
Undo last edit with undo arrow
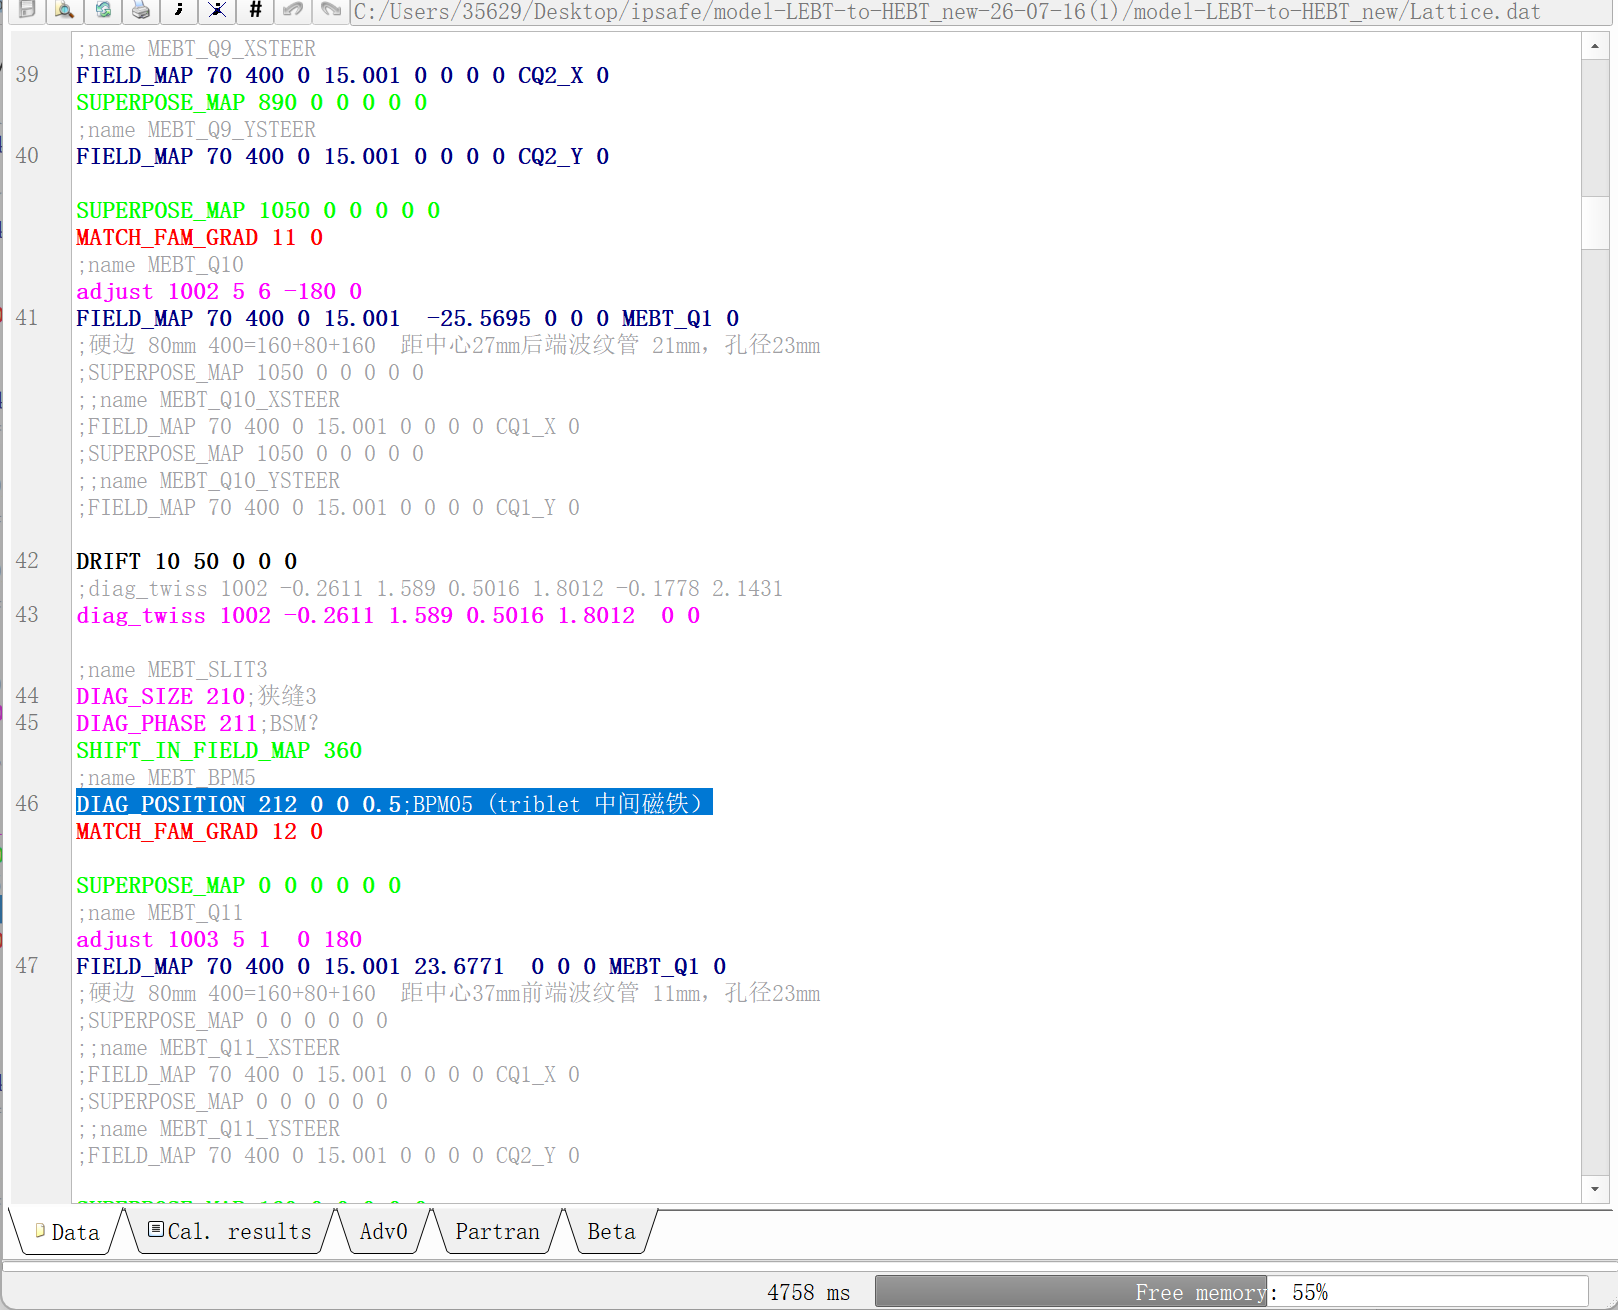pyautogui.click(x=293, y=10)
